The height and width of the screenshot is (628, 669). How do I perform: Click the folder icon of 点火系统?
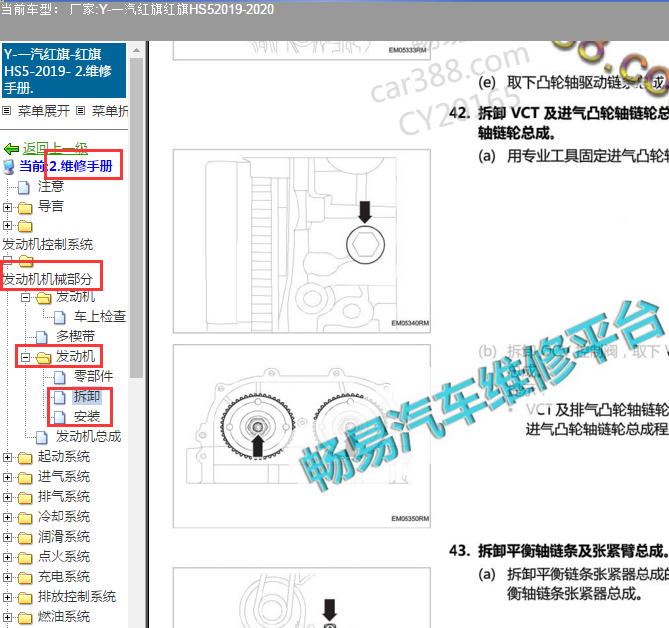click(26, 558)
